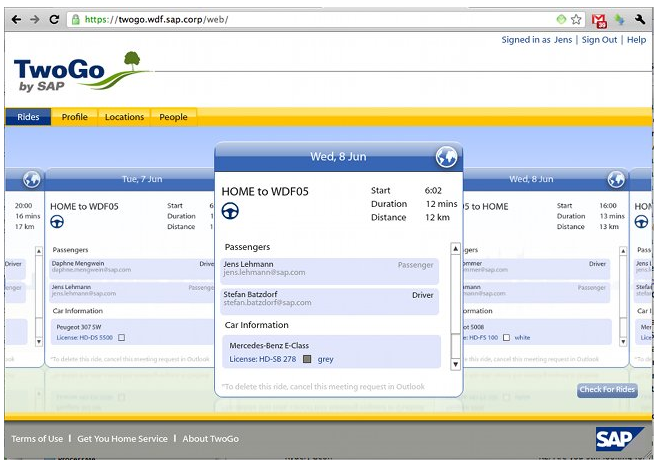Click the steering wheel icon under HOME to WDF05 on the center card
The width and height of the screenshot is (660, 464).
(x=230, y=211)
